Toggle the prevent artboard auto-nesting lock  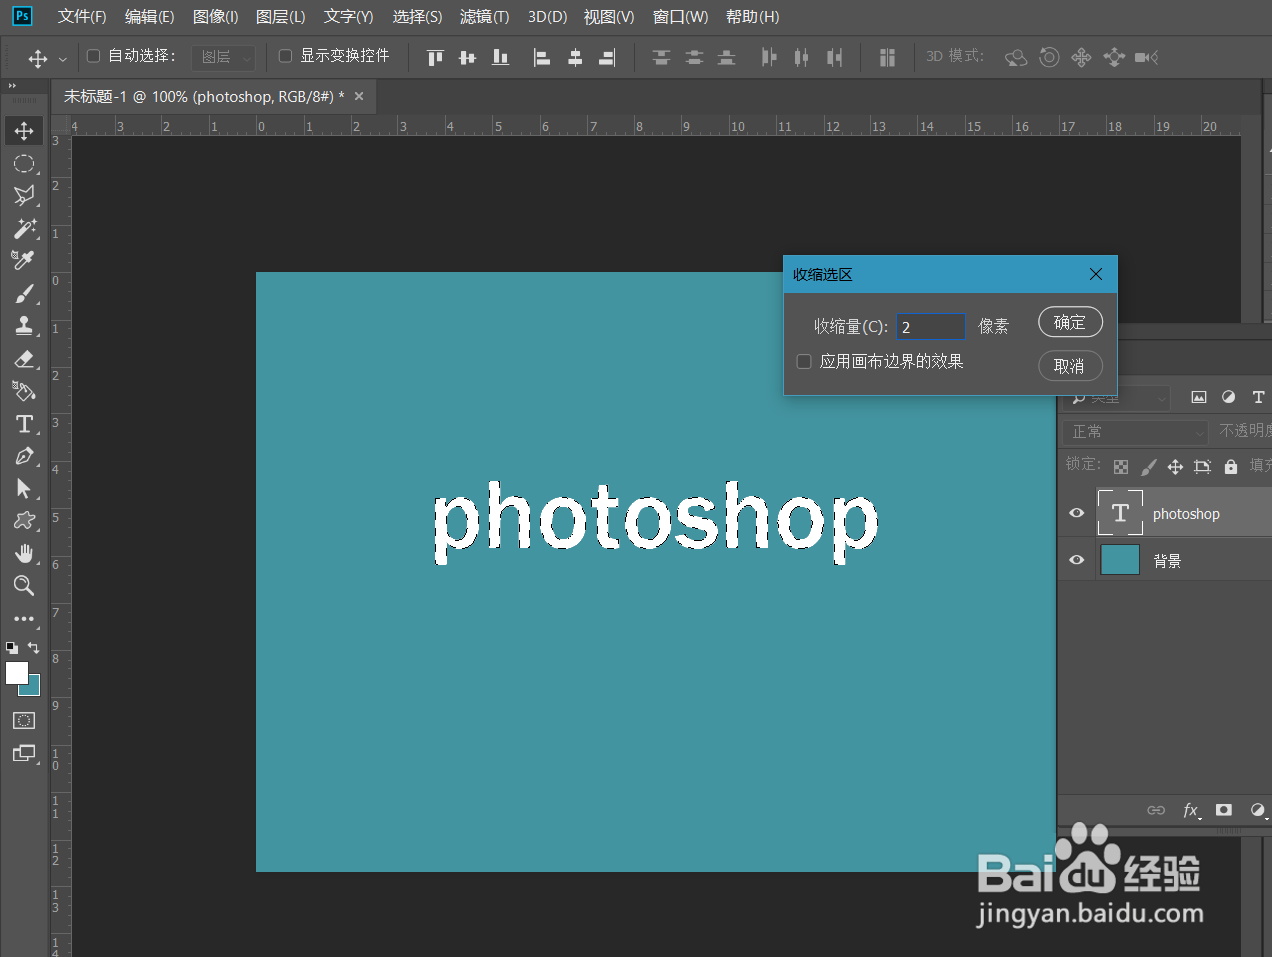(x=1203, y=467)
